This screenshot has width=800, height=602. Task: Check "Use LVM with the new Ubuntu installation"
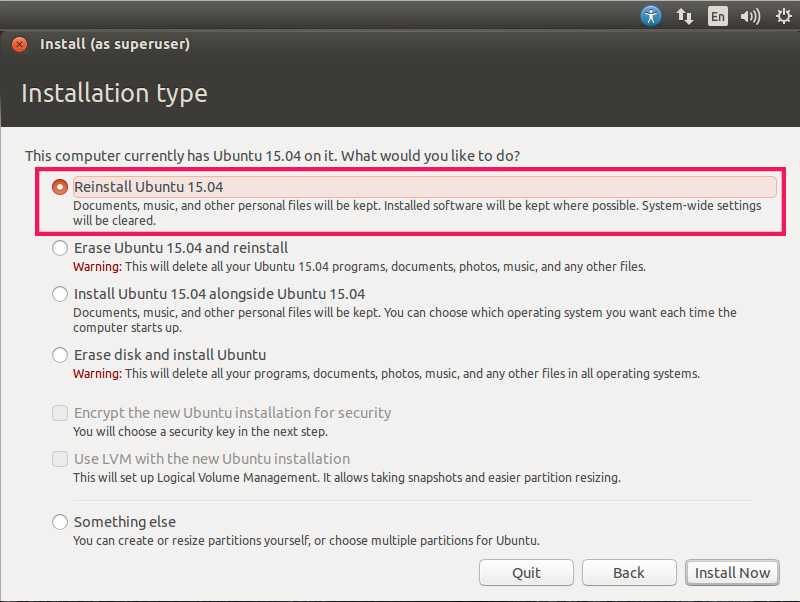pos(59,459)
